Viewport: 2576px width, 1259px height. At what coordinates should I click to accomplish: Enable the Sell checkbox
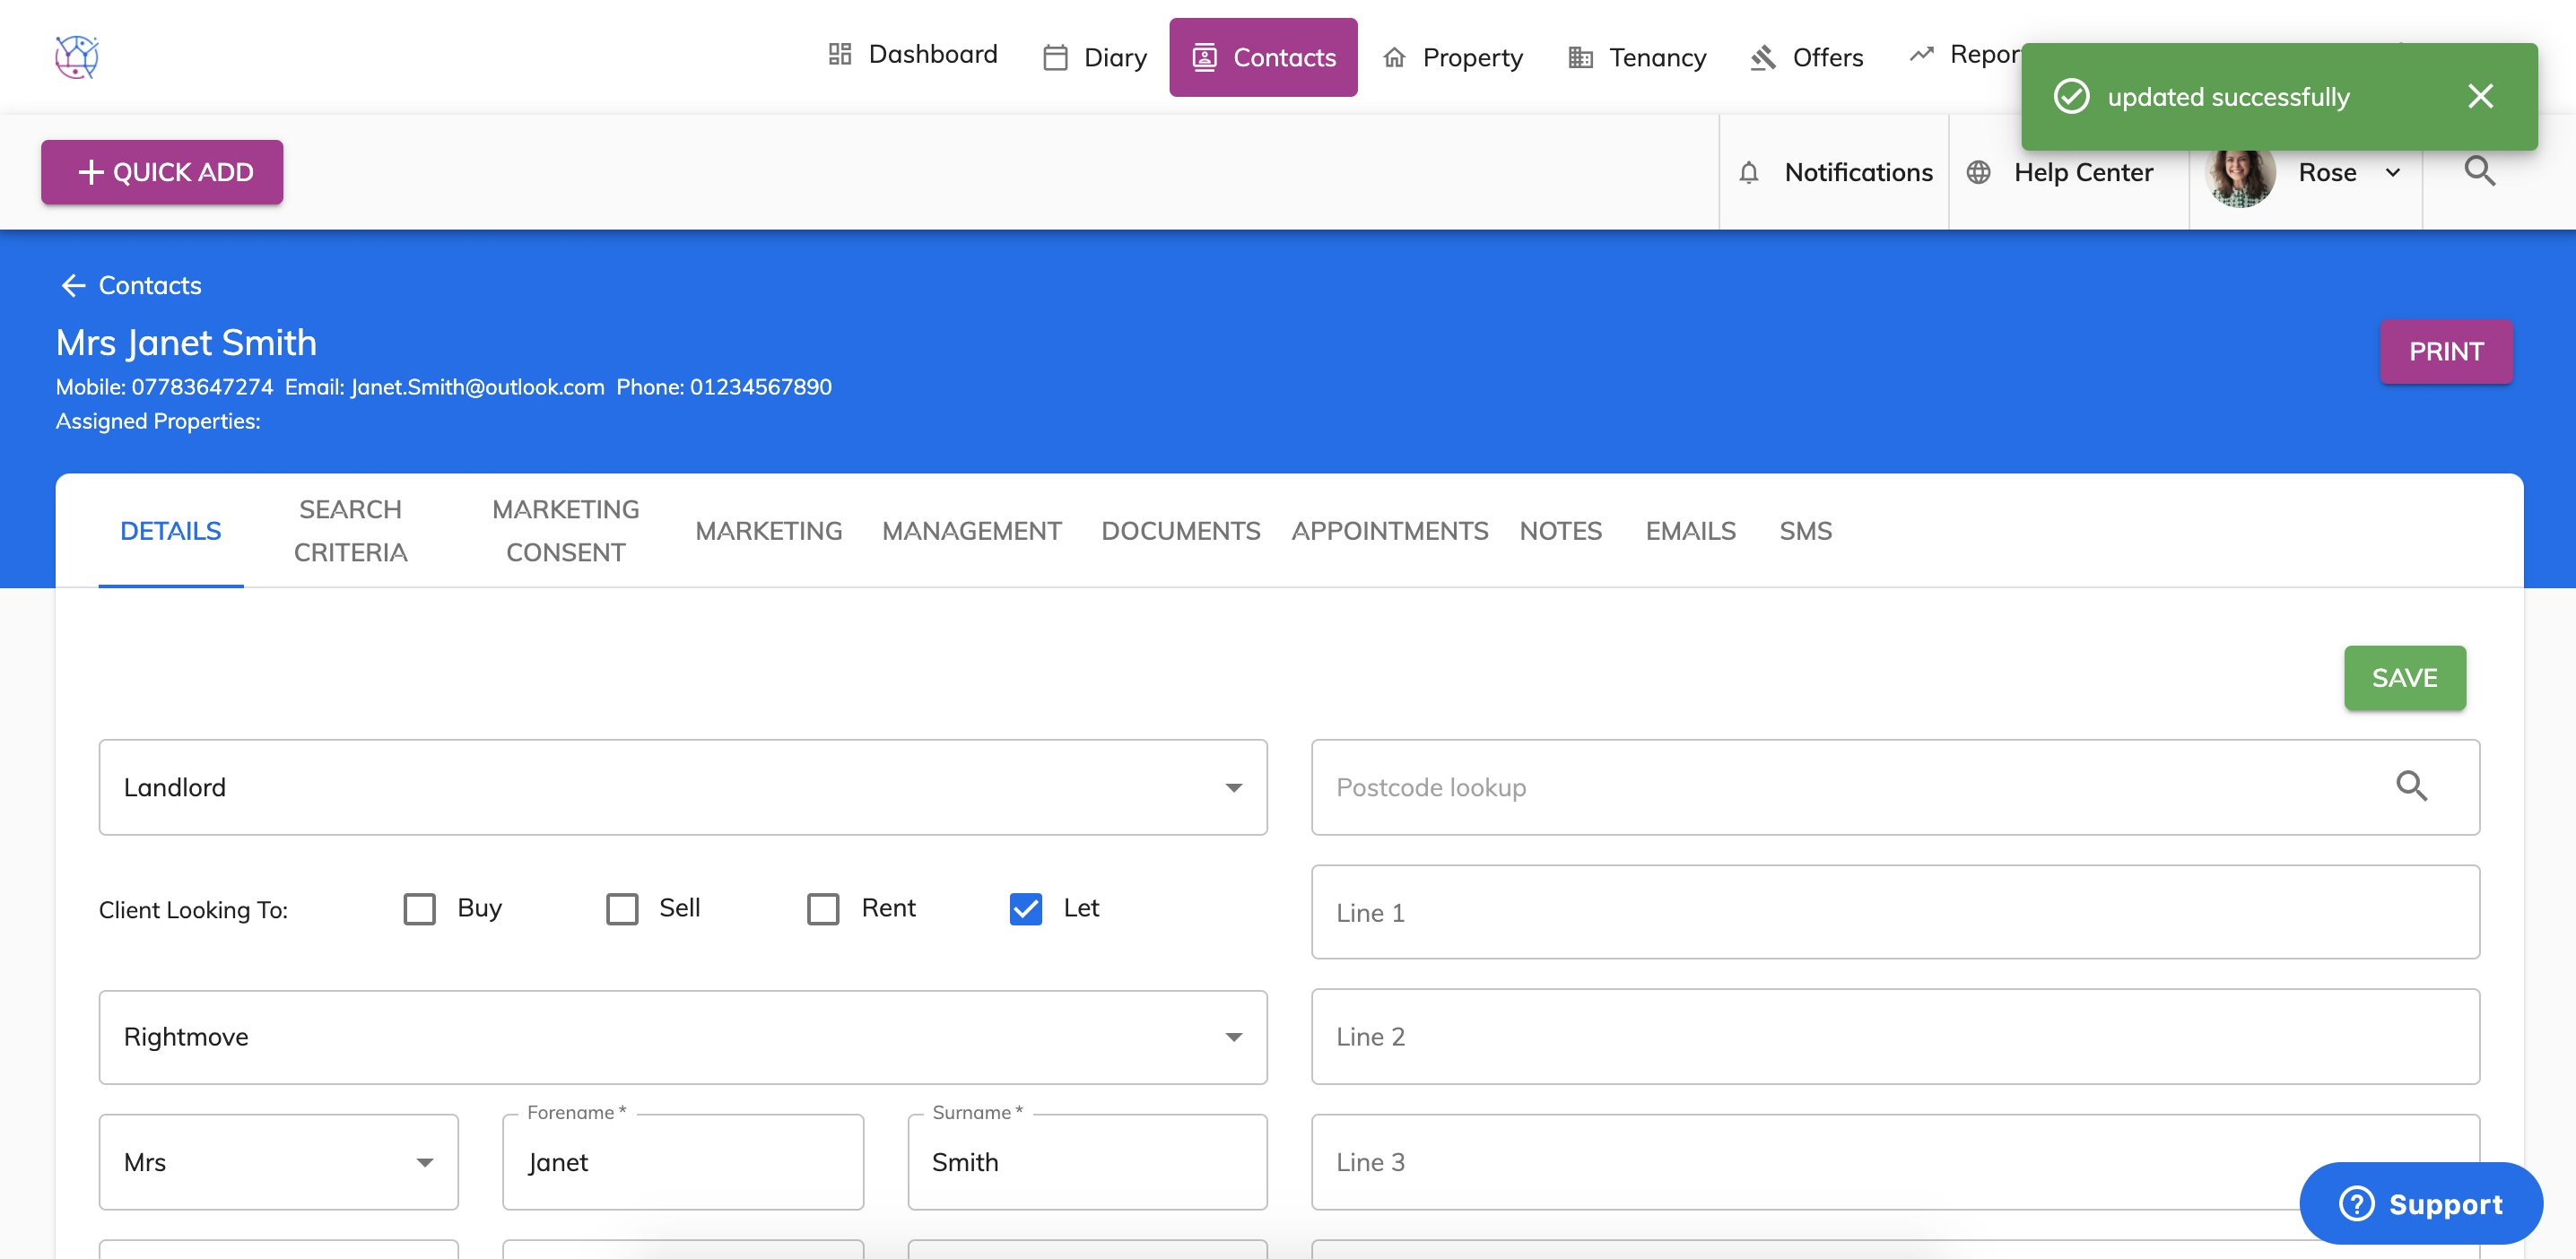click(622, 908)
